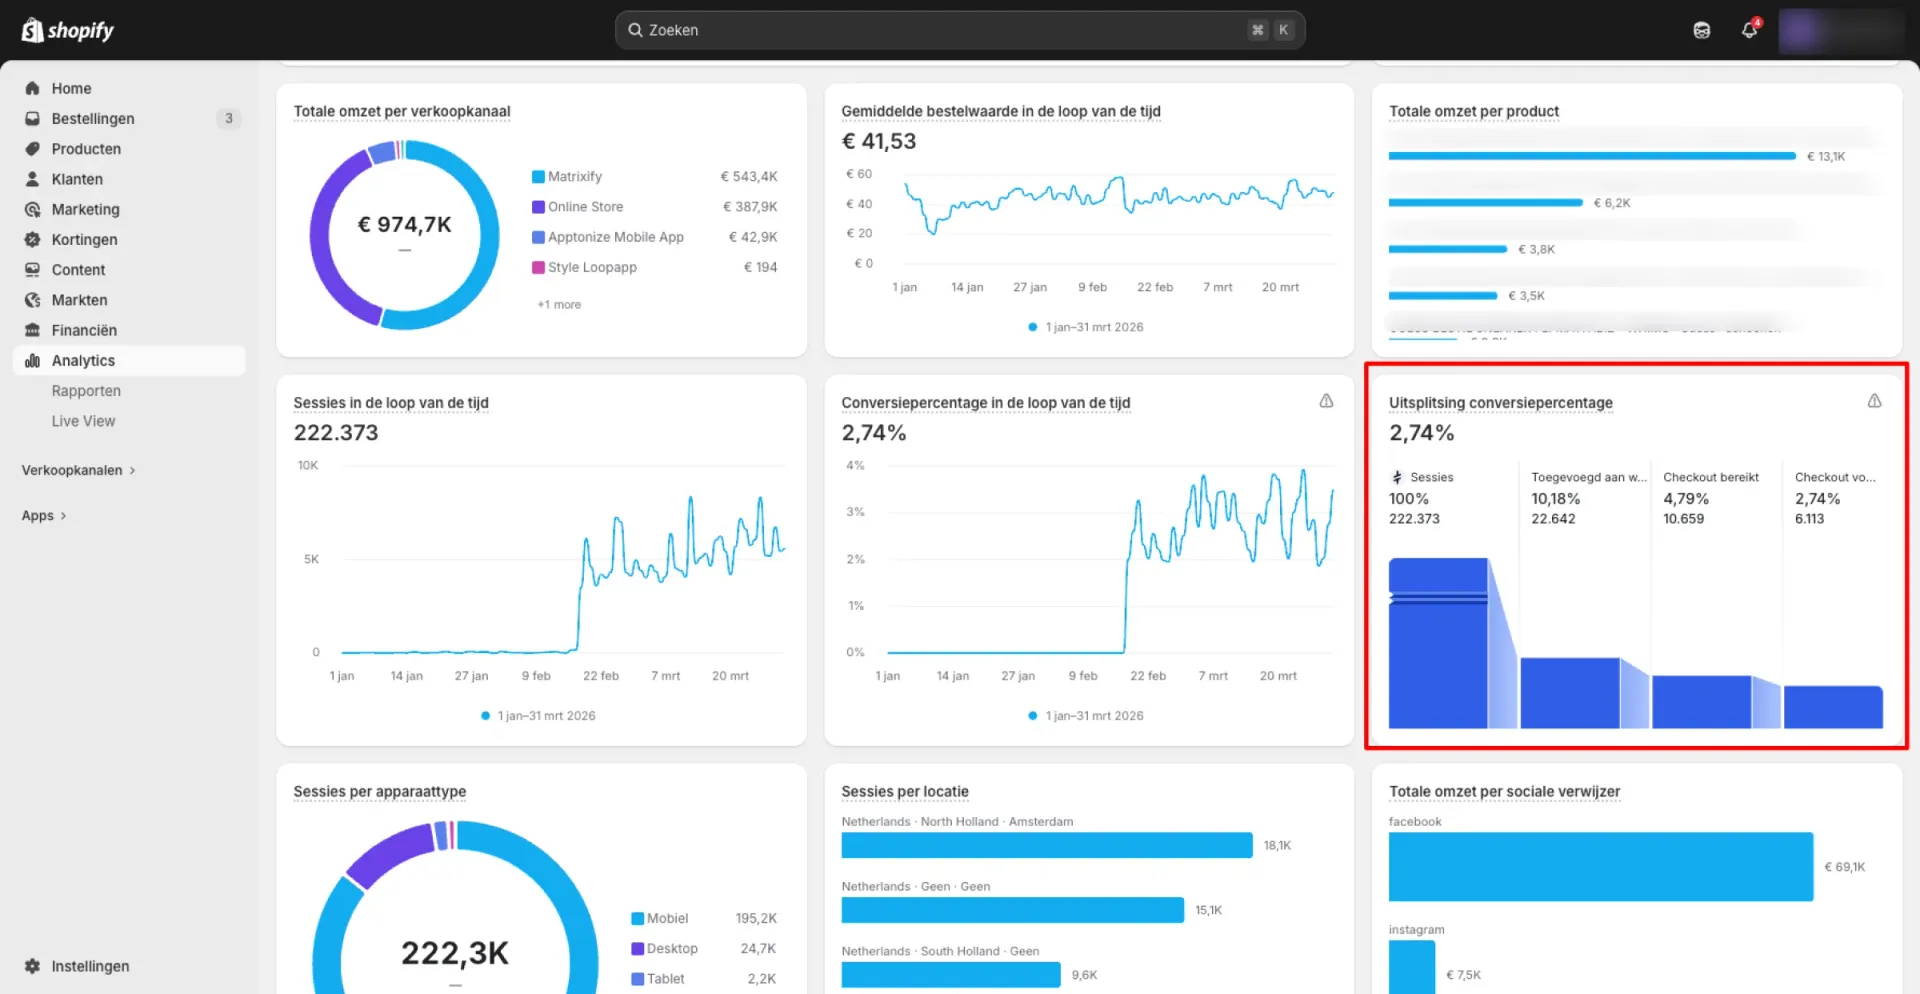Open 'Sessies per locatie' title
Screen dimensions: 1920x994
905,791
